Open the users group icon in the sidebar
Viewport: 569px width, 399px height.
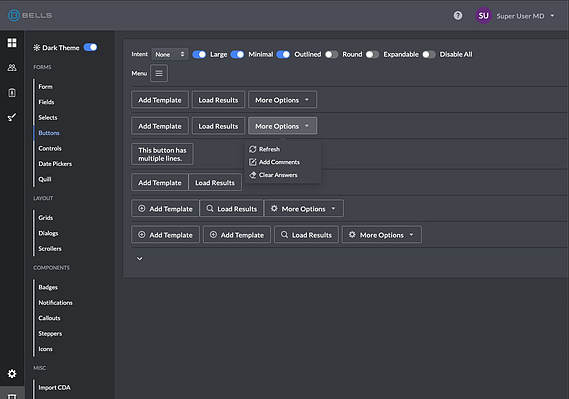pyautogui.click(x=12, y=67)
